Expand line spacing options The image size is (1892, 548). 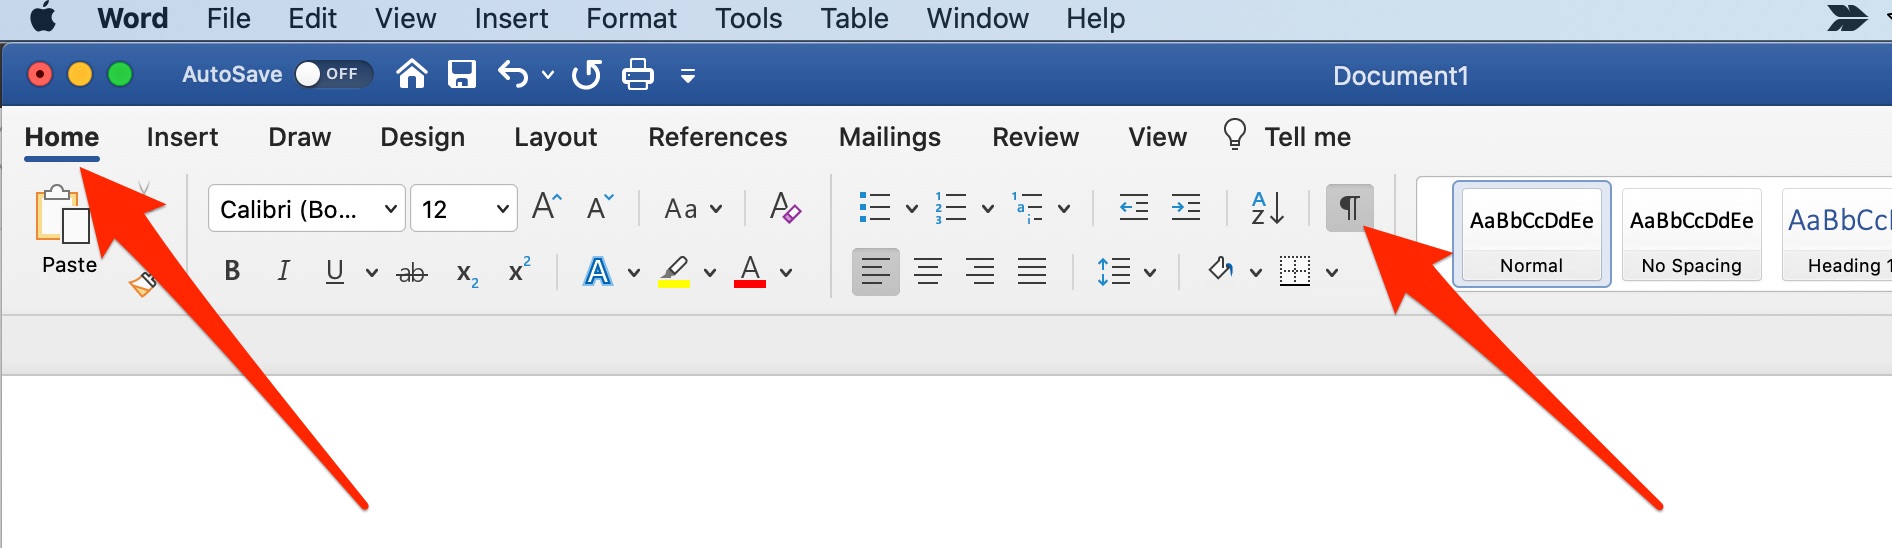(x=1150, y=272)
